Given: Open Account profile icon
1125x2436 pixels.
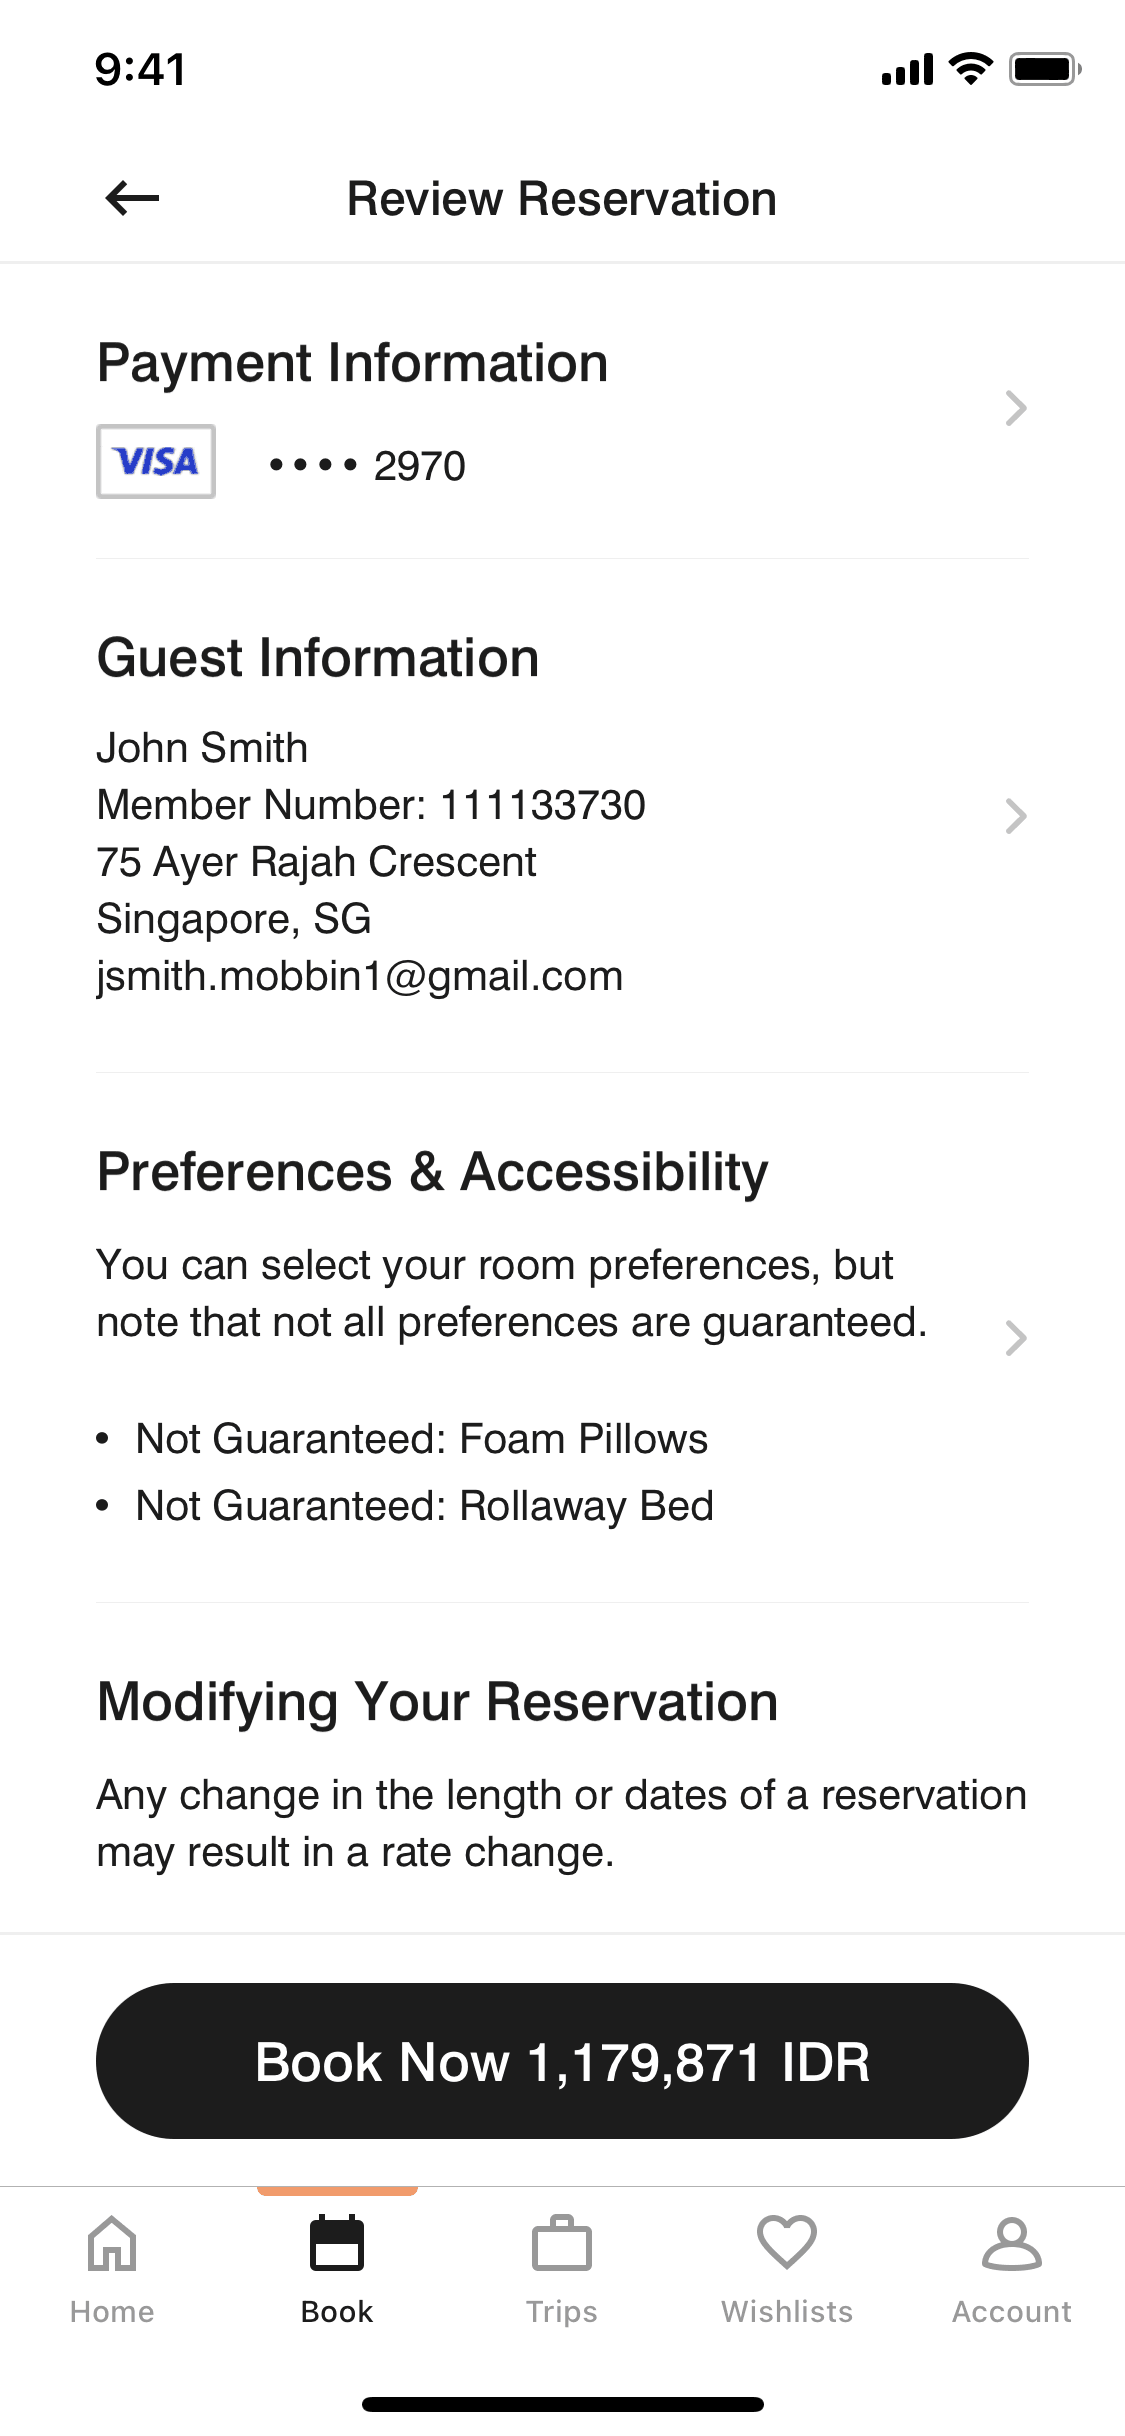Looking at the screenshot, I should (1012, 2244).
